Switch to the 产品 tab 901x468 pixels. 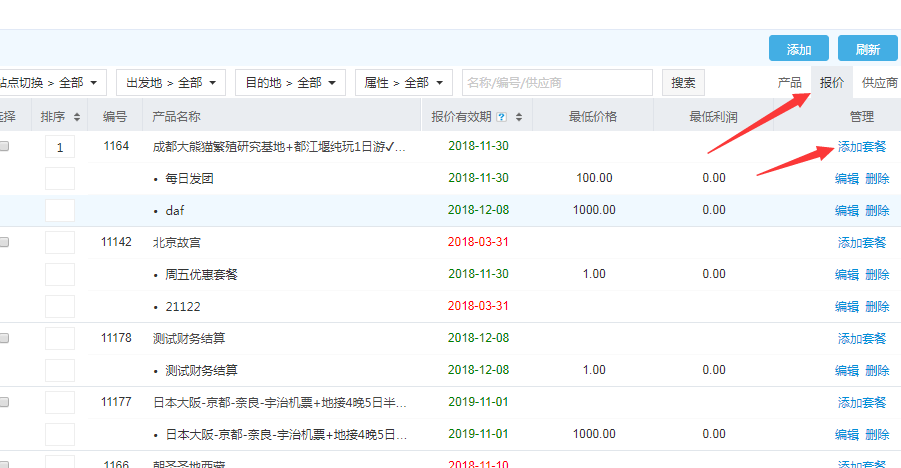point(790,83)
